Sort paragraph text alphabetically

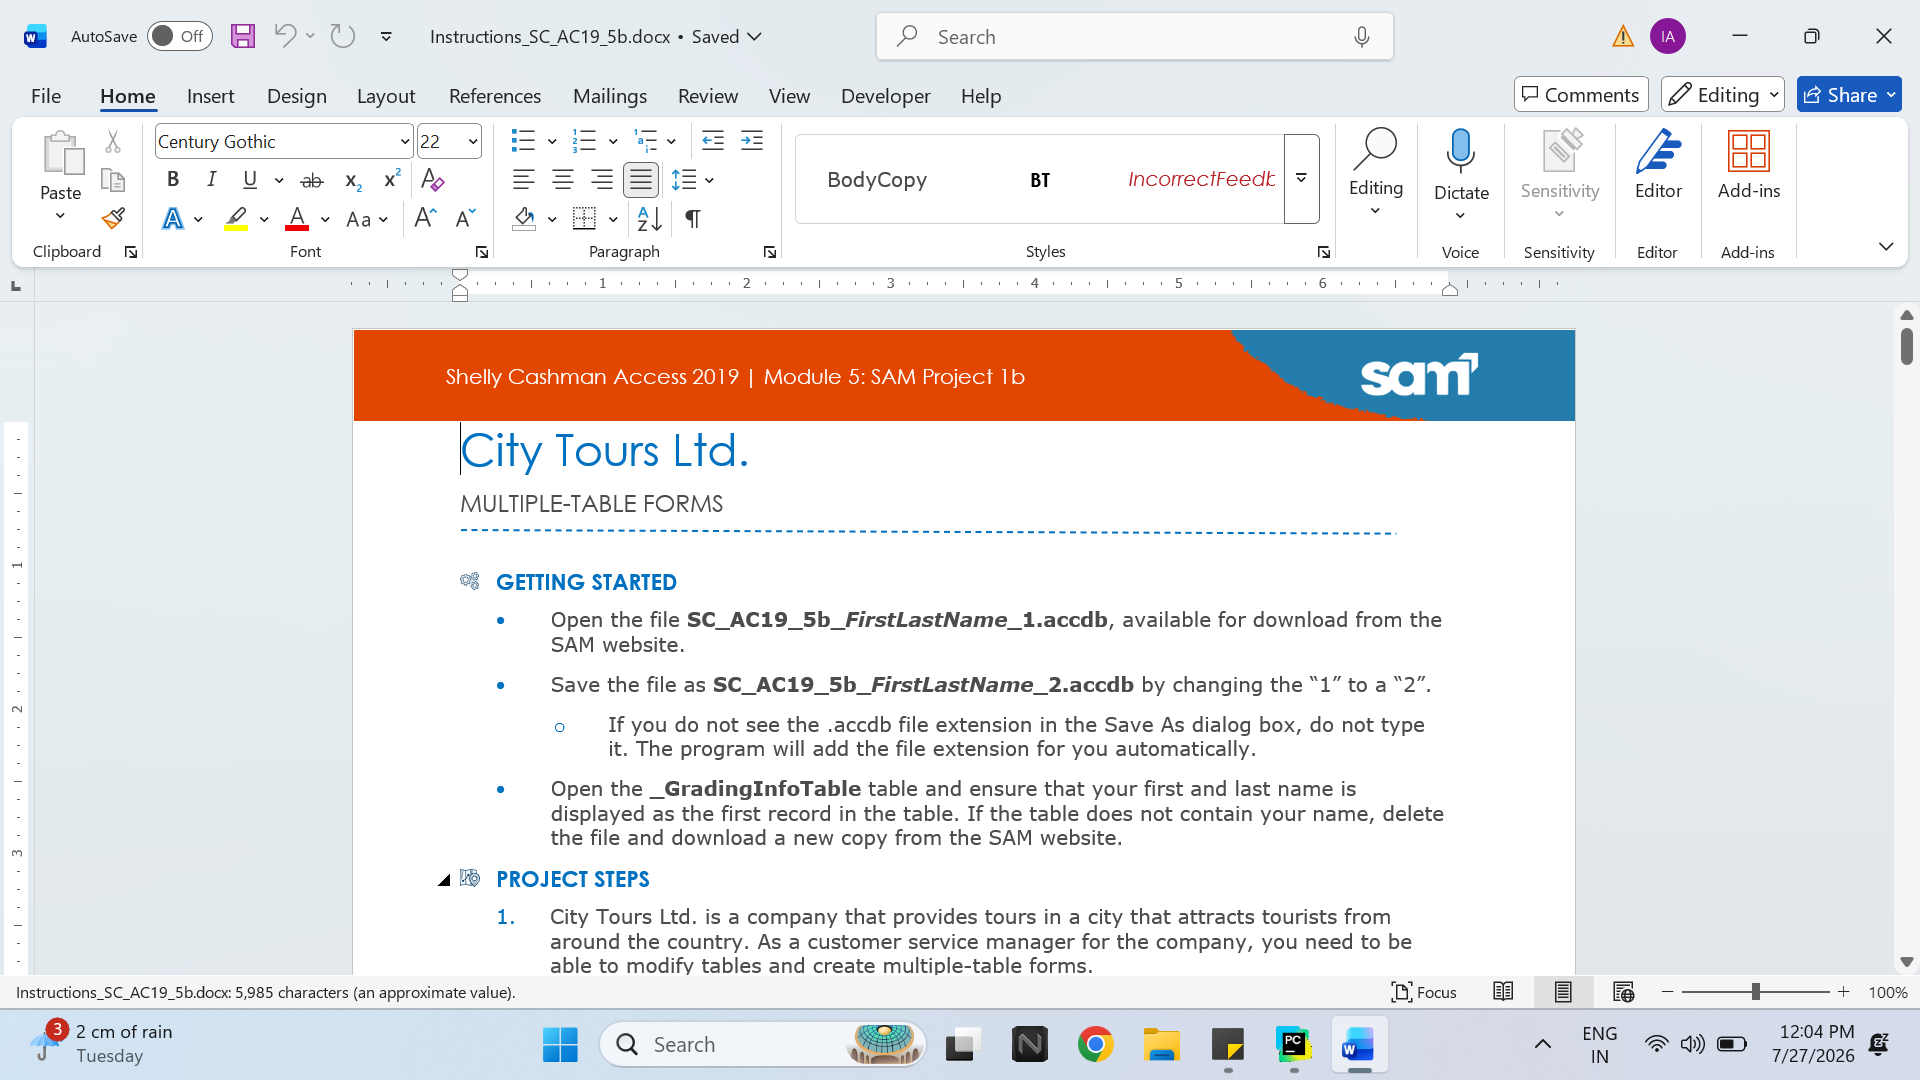[649, 218]
